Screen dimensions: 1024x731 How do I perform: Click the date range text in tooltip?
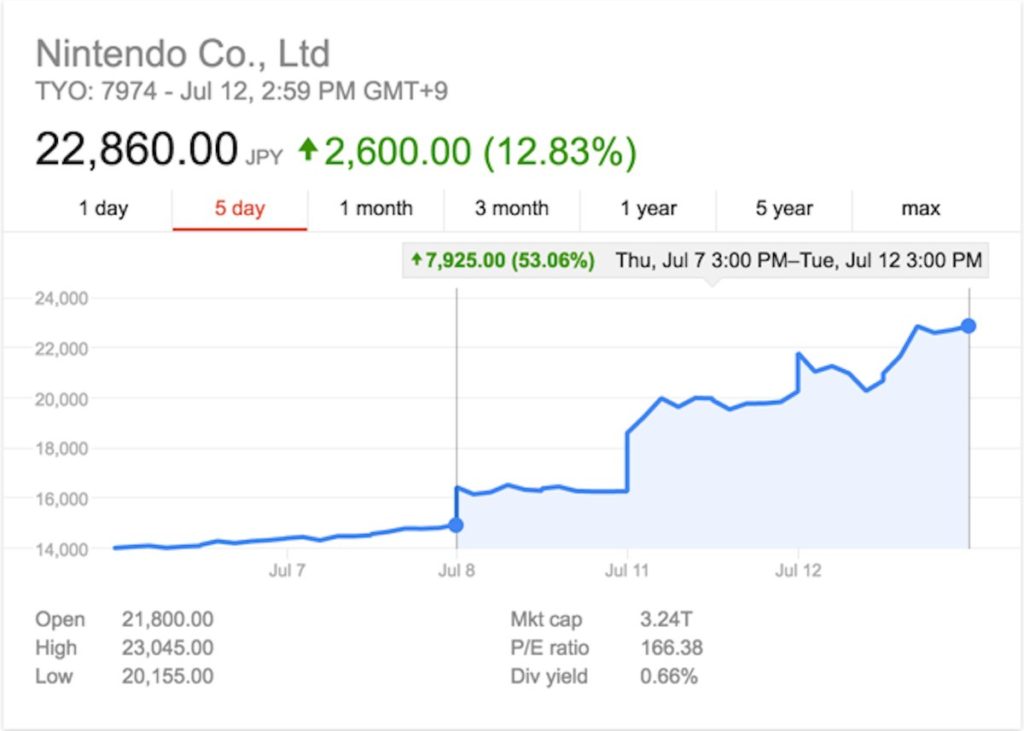798,261
